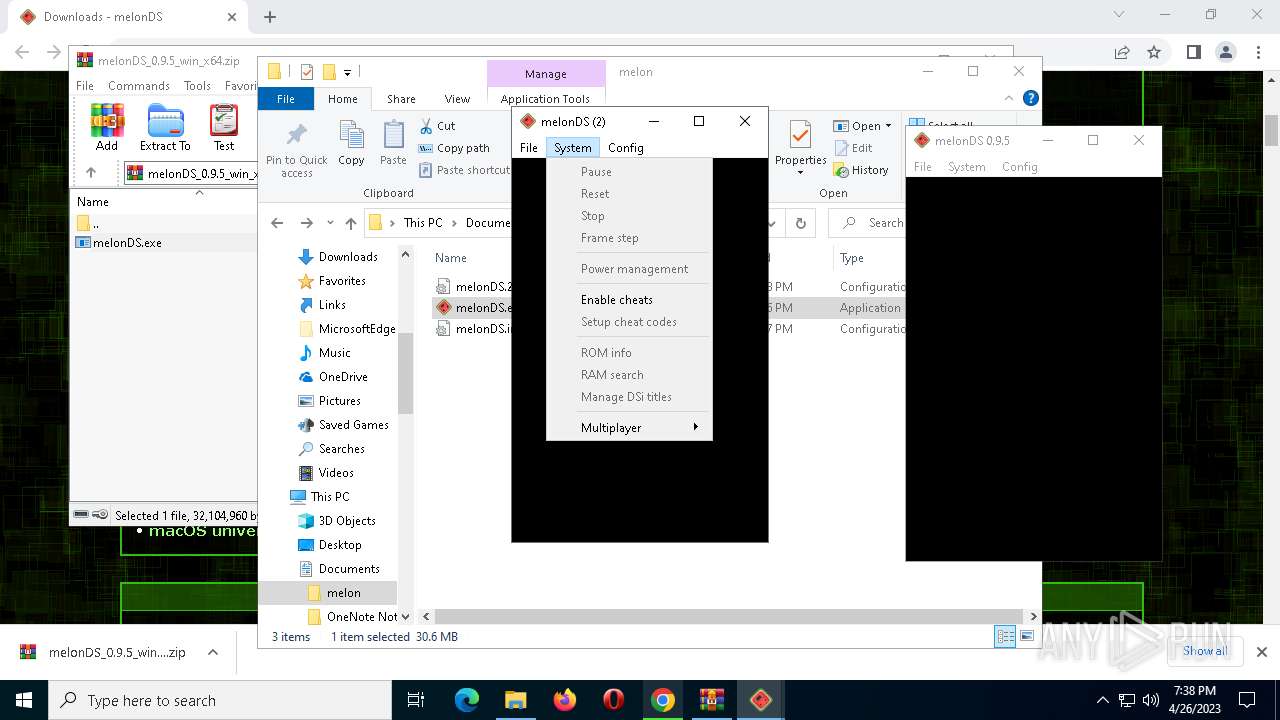Click the Cut button in Clipboard group
This screenshot has height=720, width=1280.
tap(437, 126)
